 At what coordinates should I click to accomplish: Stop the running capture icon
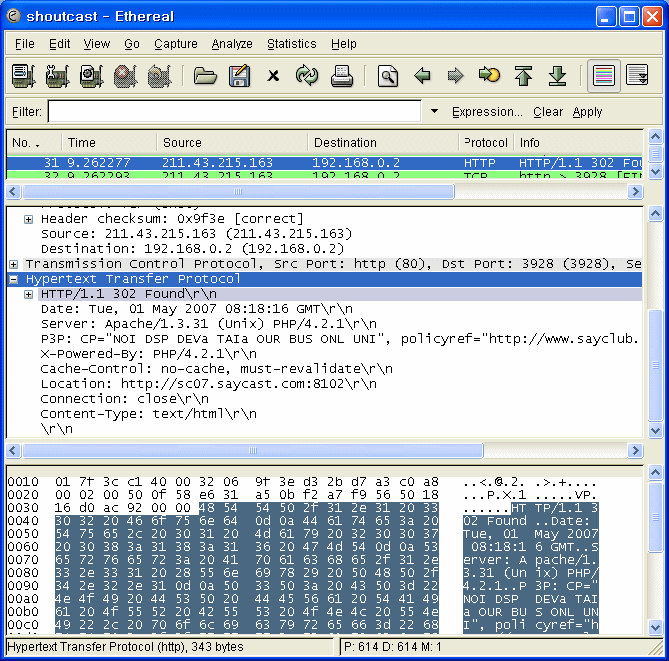(125, 76)
